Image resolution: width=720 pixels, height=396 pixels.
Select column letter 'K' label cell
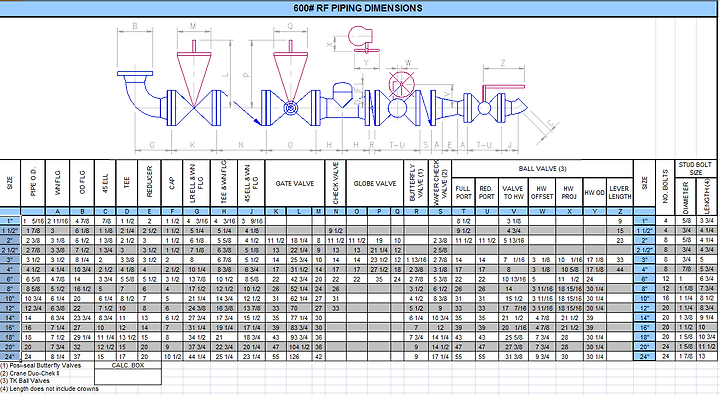(x=276, y=211)
